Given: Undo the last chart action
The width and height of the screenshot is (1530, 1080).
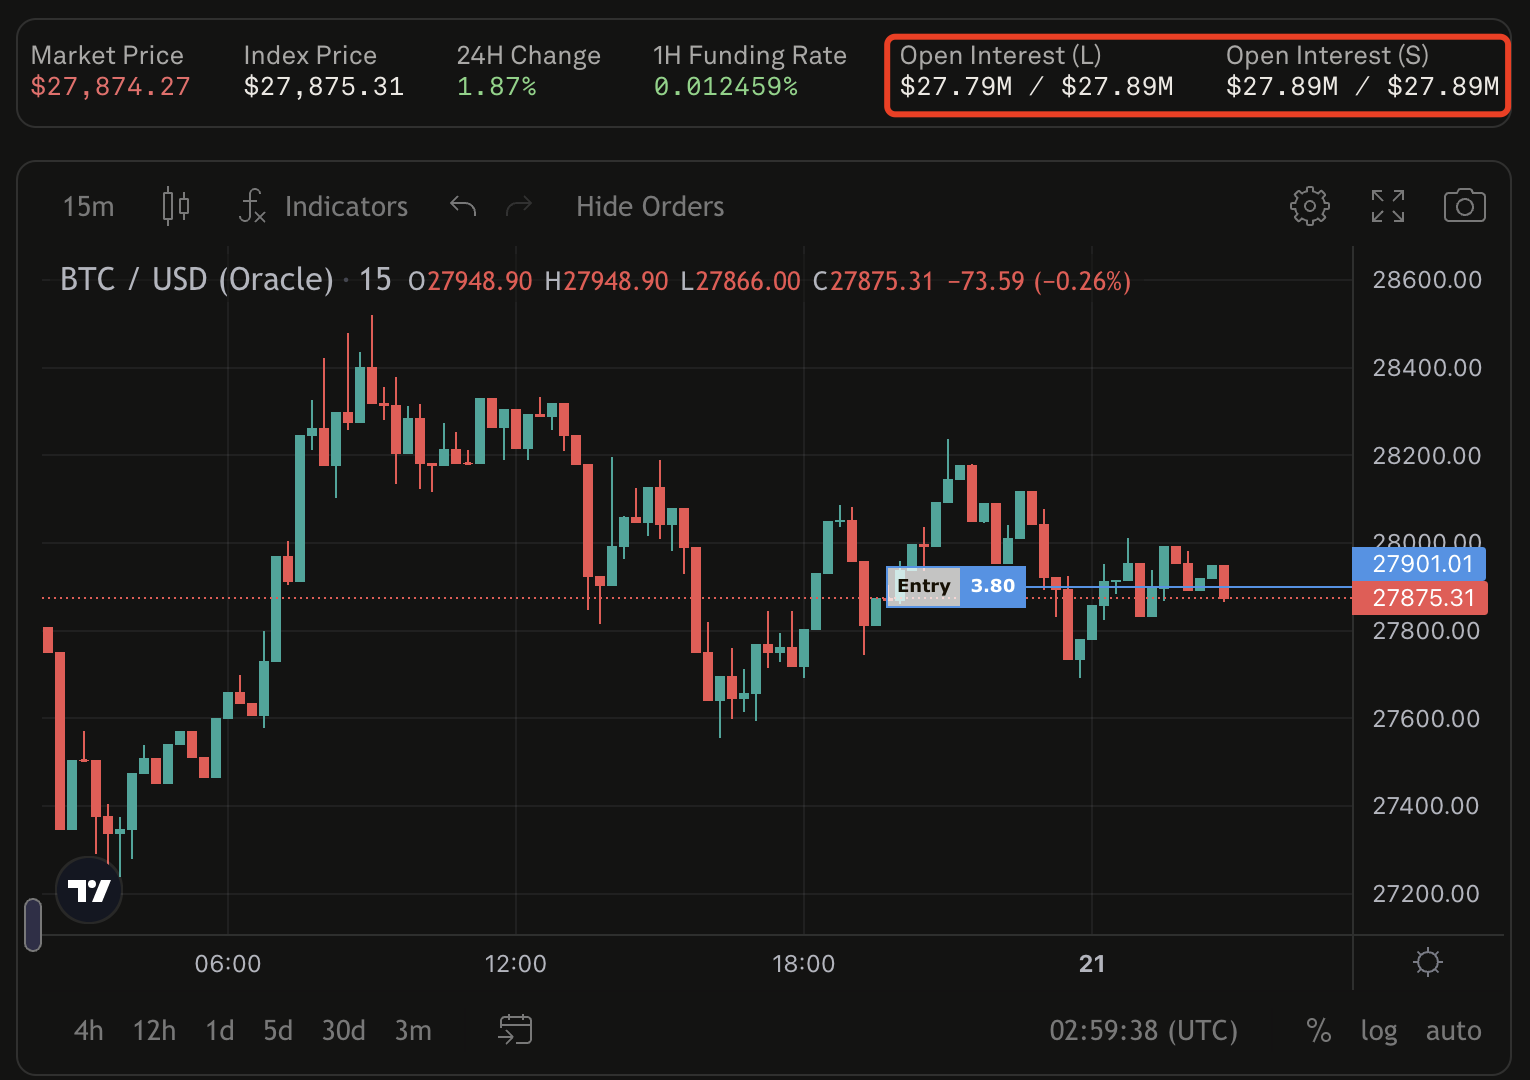Looking at the screenshot, I should coord(463,206).
